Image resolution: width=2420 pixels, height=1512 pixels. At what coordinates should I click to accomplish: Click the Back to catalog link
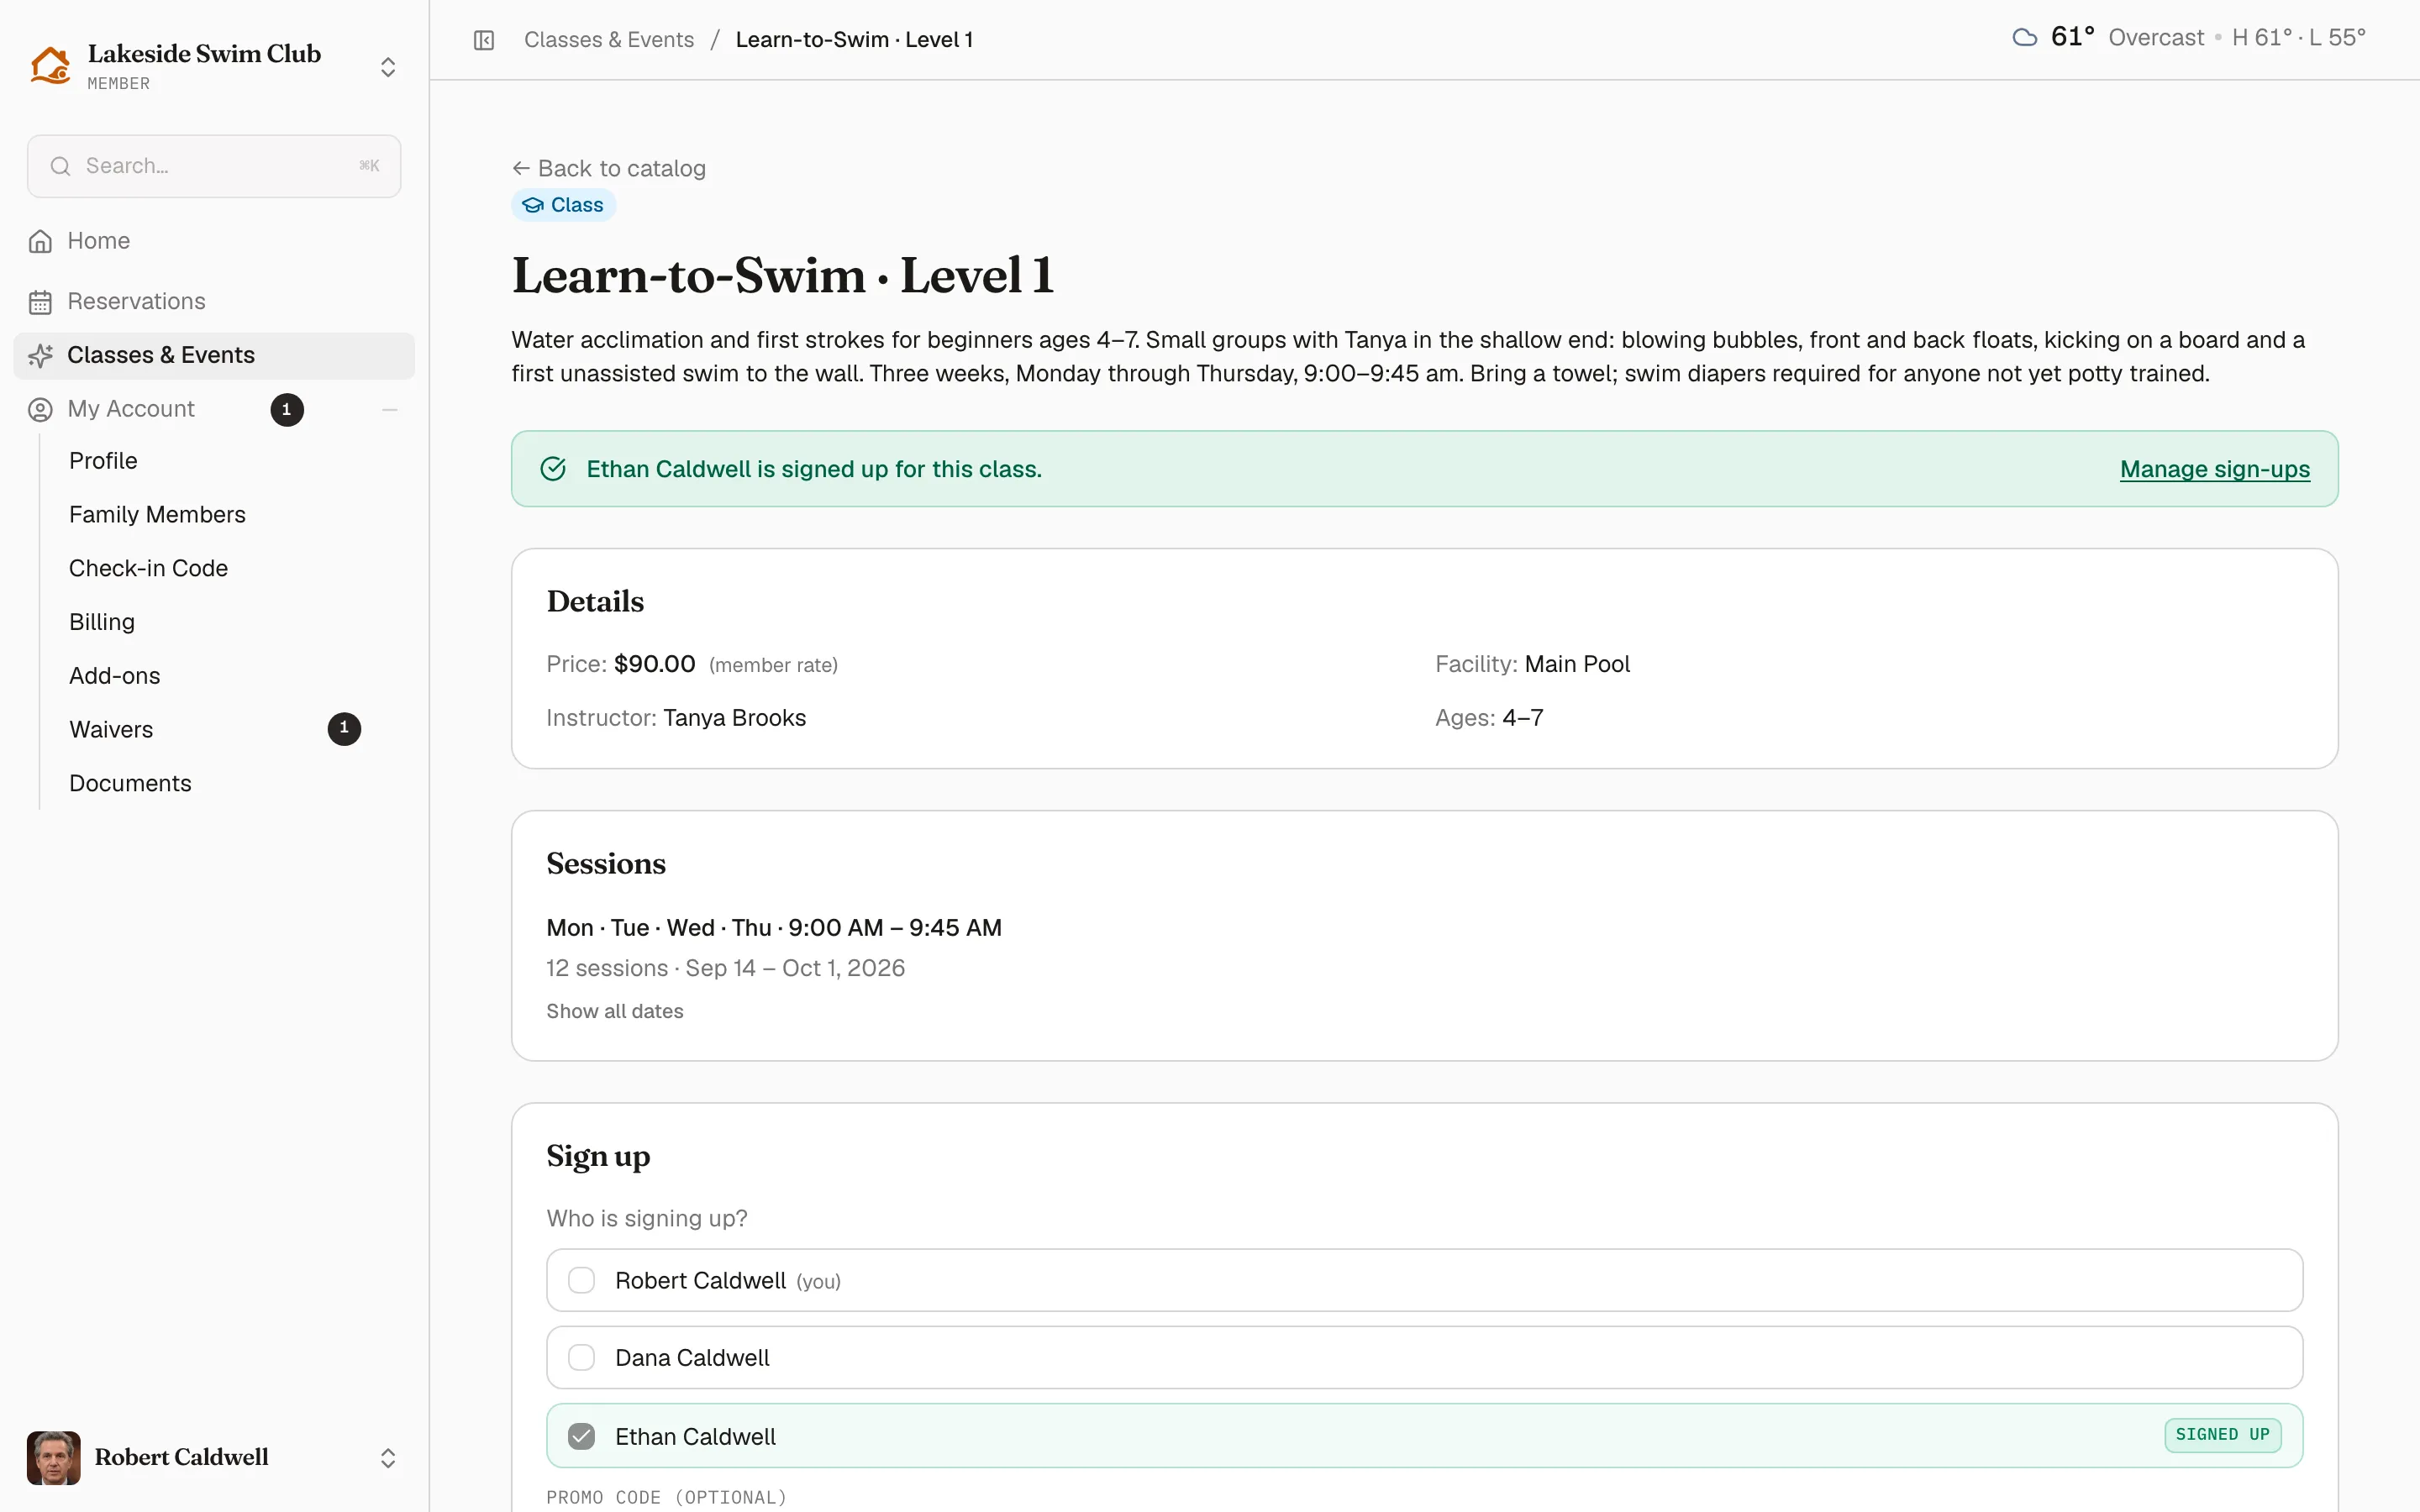click(x=609, y=169)
